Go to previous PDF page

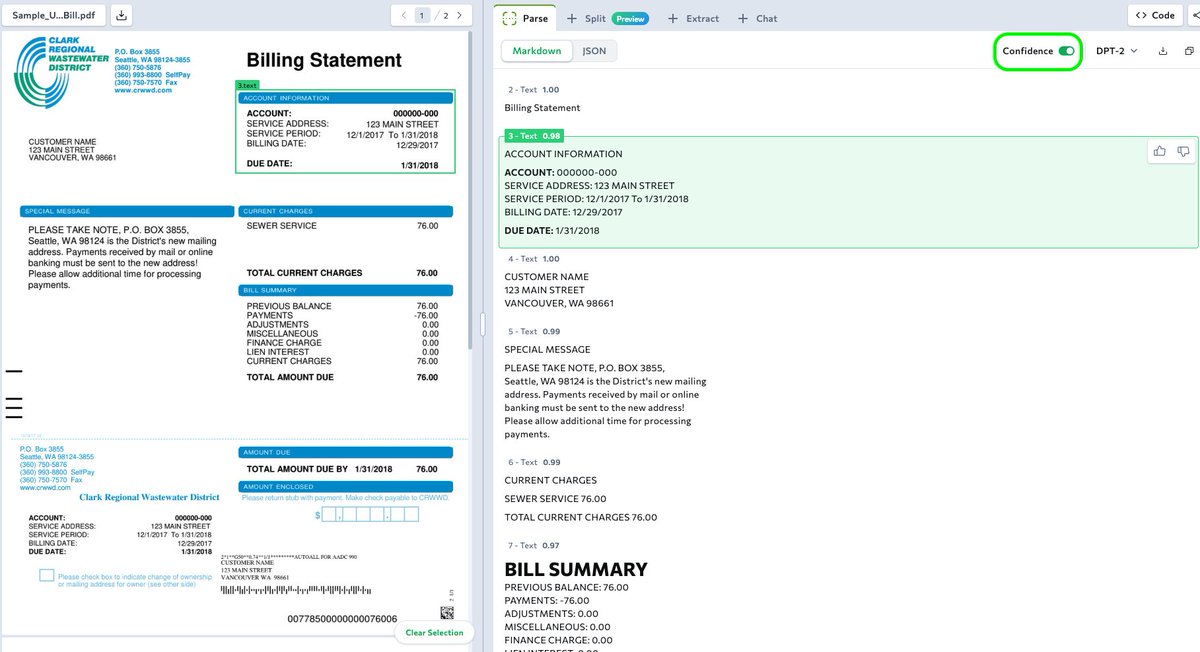404,15
